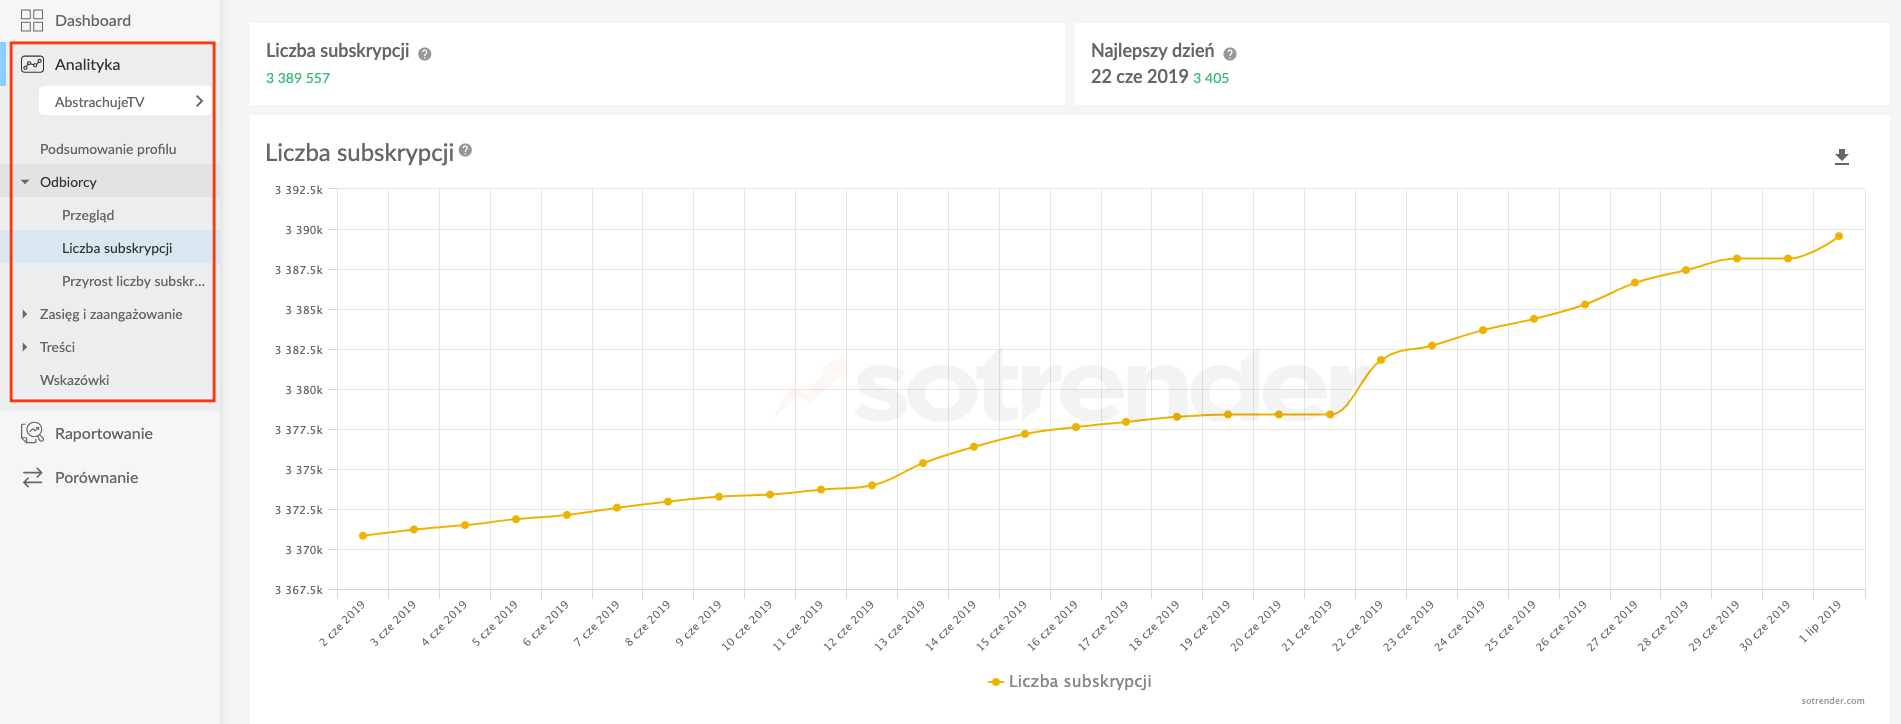Click help icon beside chart title Liczba subskrypcji
The width and height of the screenshot is (1901, 724).
[466, 151]
